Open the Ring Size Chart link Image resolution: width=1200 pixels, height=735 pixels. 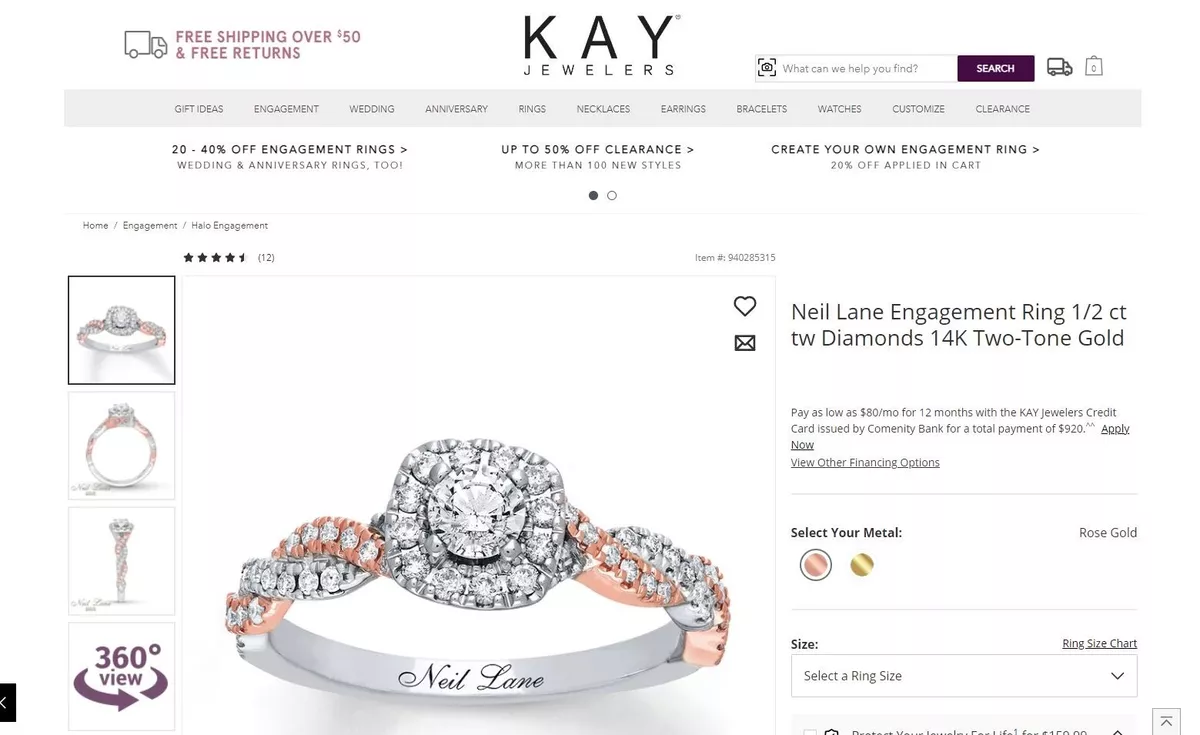pyautogui.click(x=1099, y=643)
